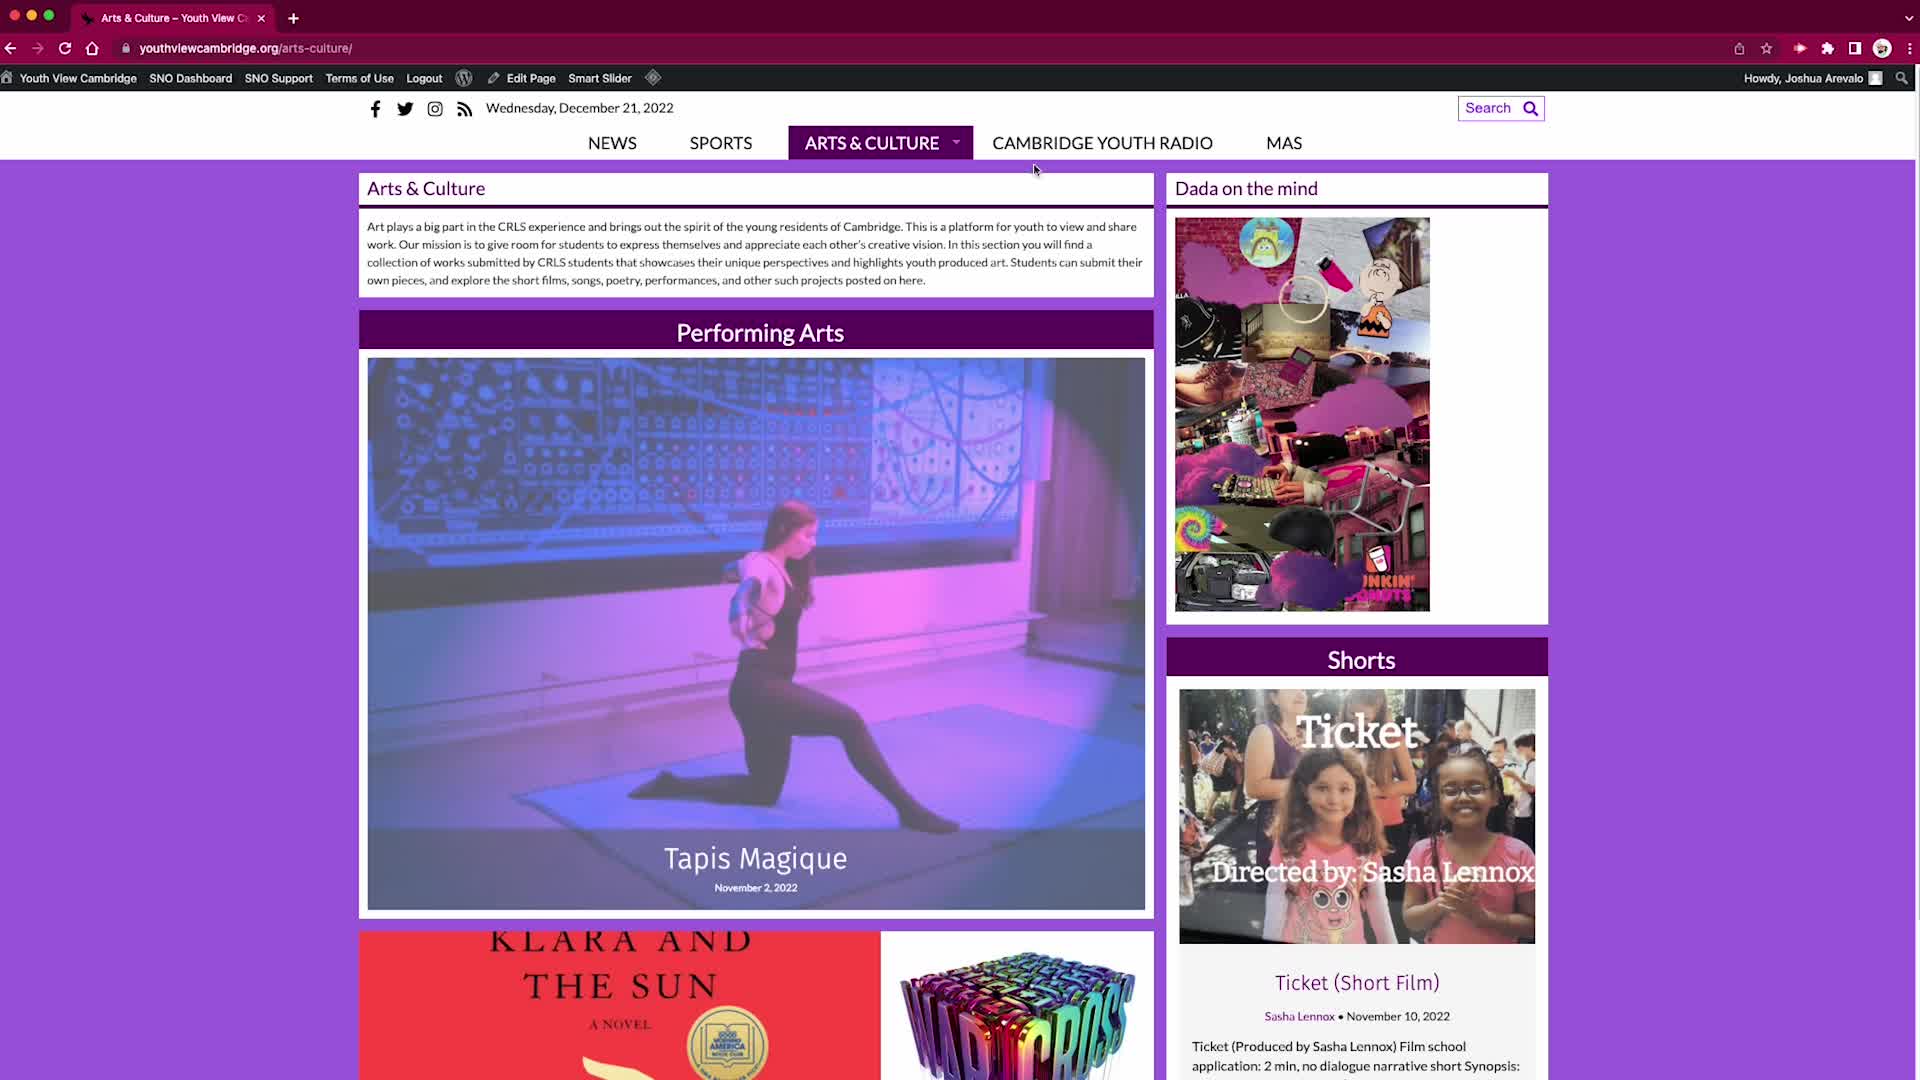Go to the Sports menu item
Screen dimensions: 1920x1080
tap(720, 143)
